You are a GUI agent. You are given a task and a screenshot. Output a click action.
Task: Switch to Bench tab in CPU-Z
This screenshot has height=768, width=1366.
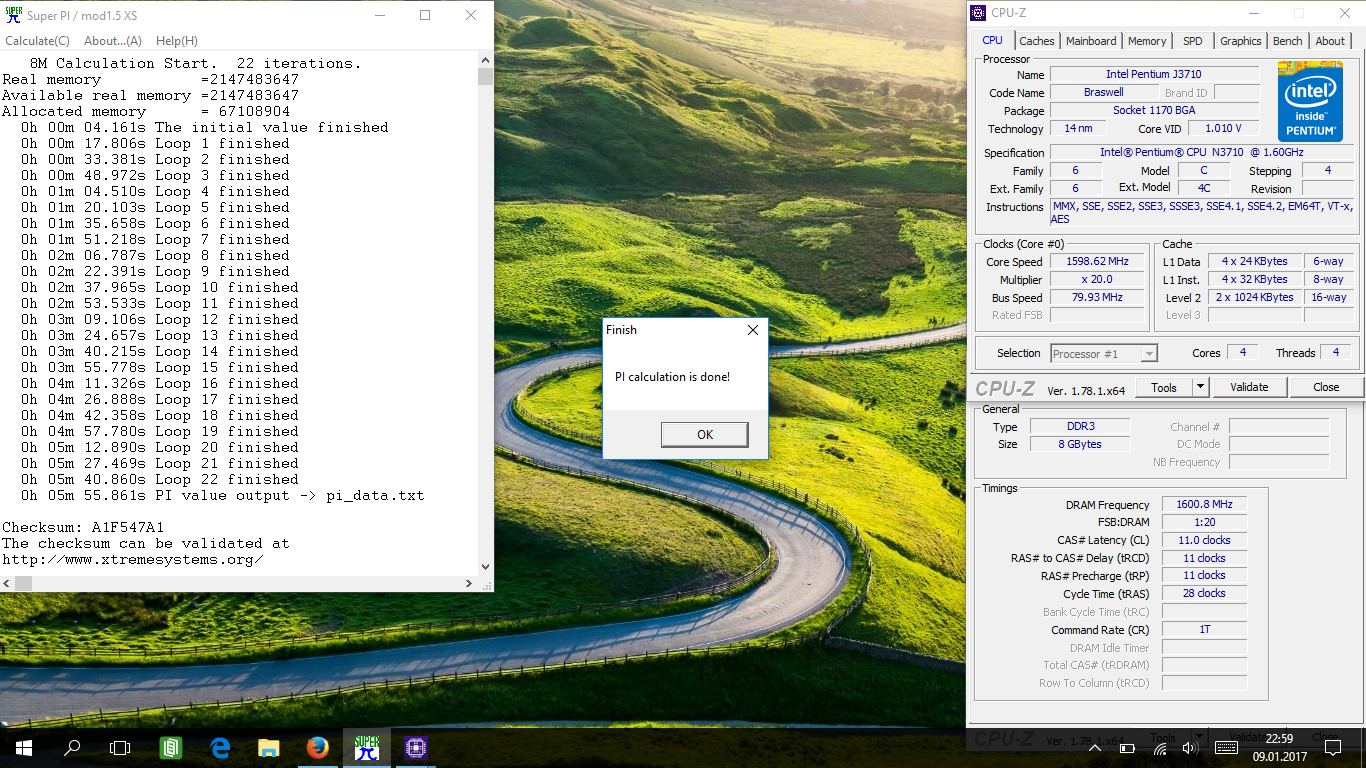tap(1288, 41)
